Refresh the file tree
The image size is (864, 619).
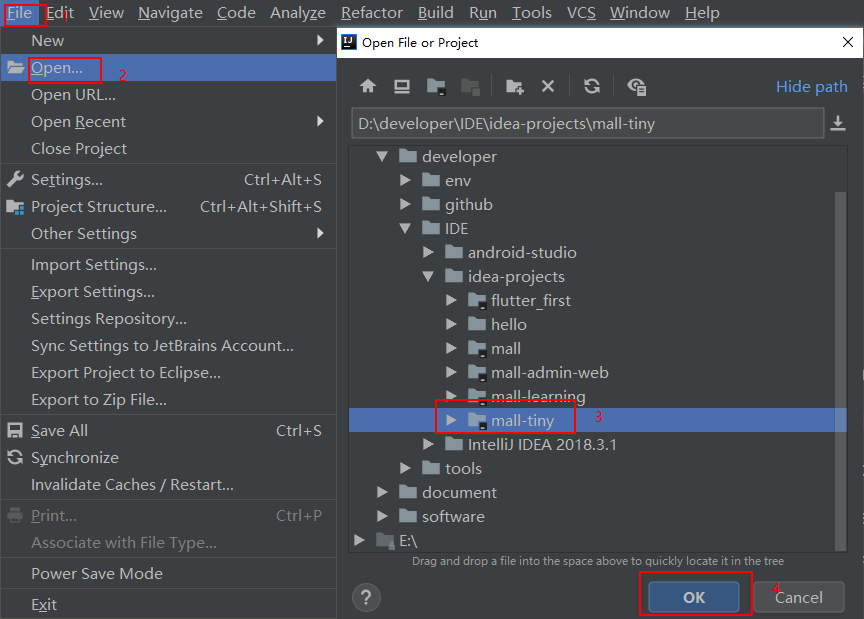point(592,87)
